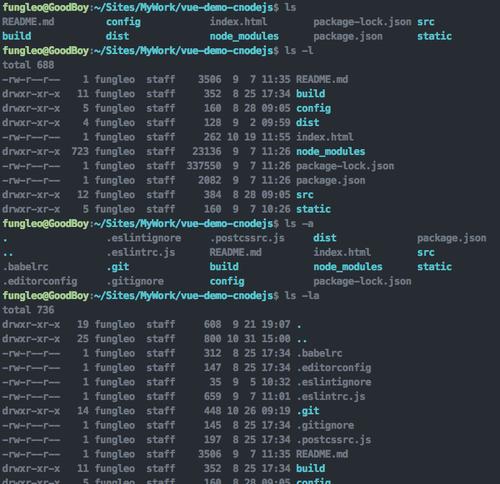Click "index.html" in the row sized 262

point(325,137)
